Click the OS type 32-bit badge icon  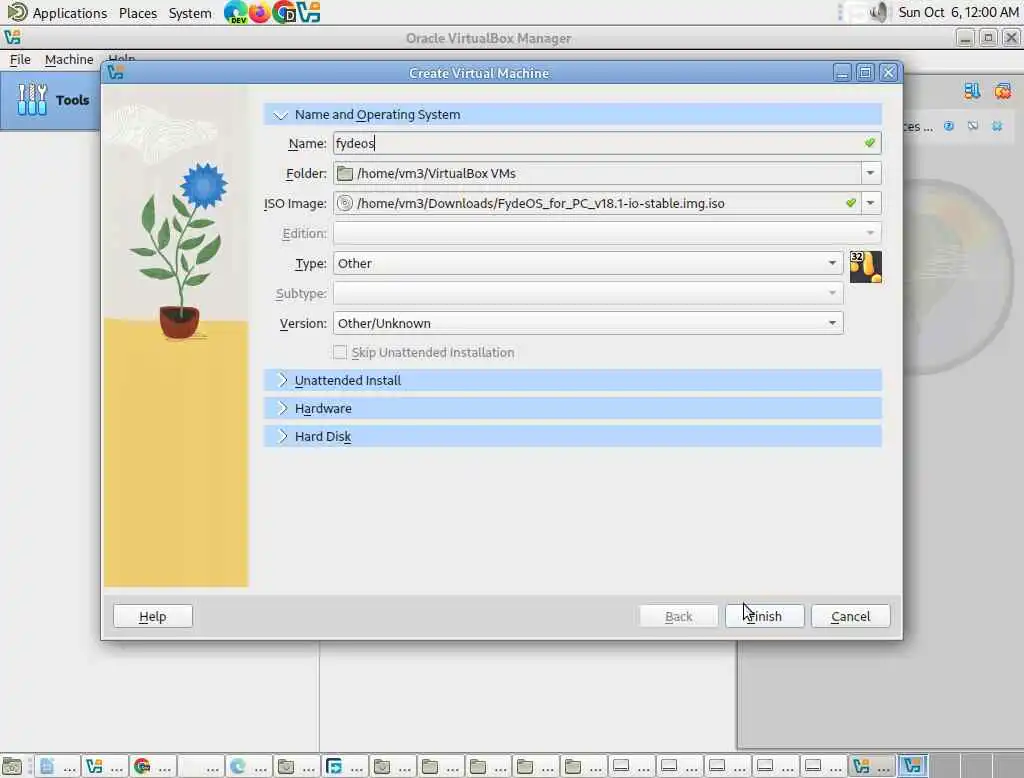pos(865,267)
